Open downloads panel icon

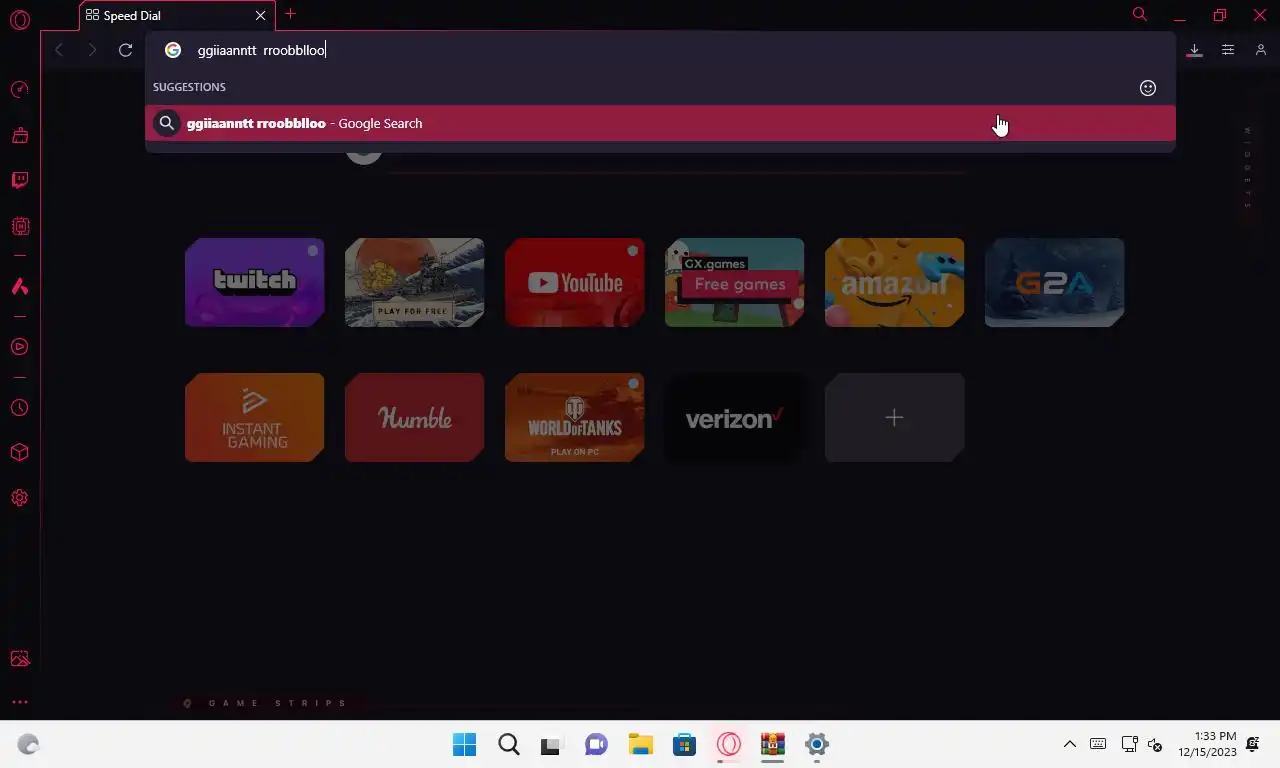click(x=1194, y=50)
